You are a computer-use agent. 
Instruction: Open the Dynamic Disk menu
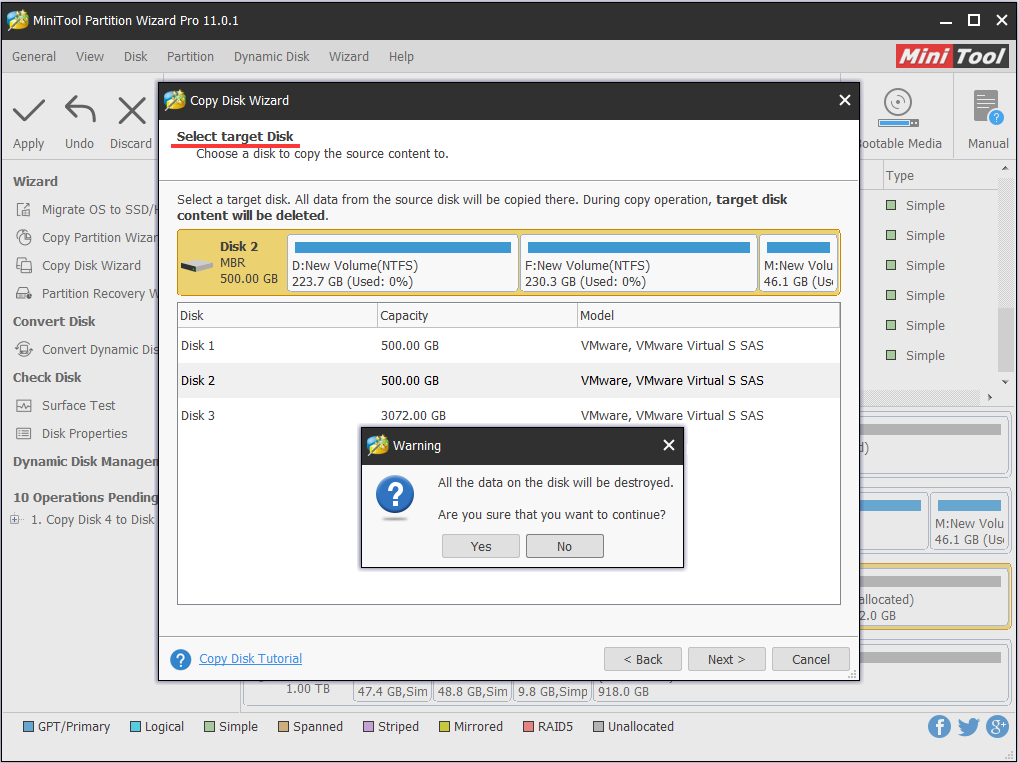tap(272, 57)
